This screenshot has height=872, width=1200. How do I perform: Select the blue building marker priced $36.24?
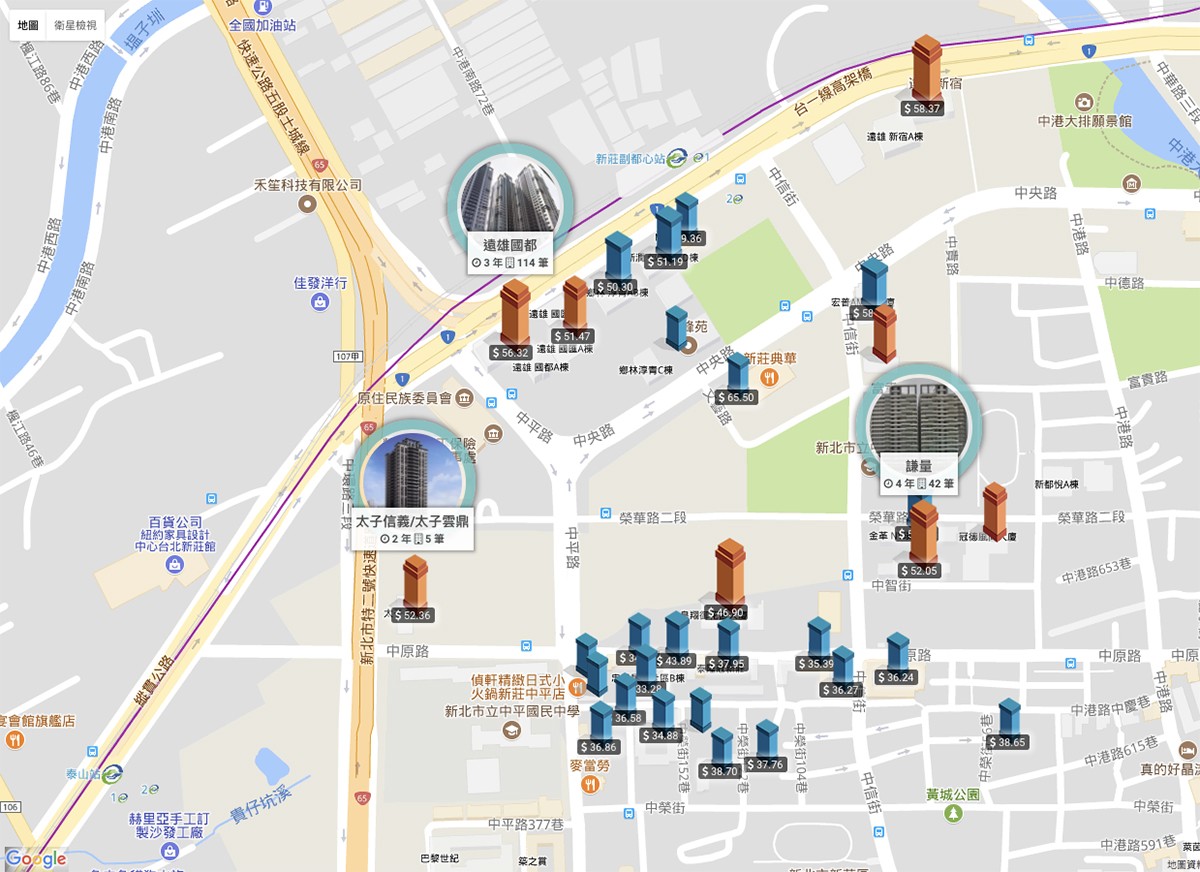(x=897, y=658)
